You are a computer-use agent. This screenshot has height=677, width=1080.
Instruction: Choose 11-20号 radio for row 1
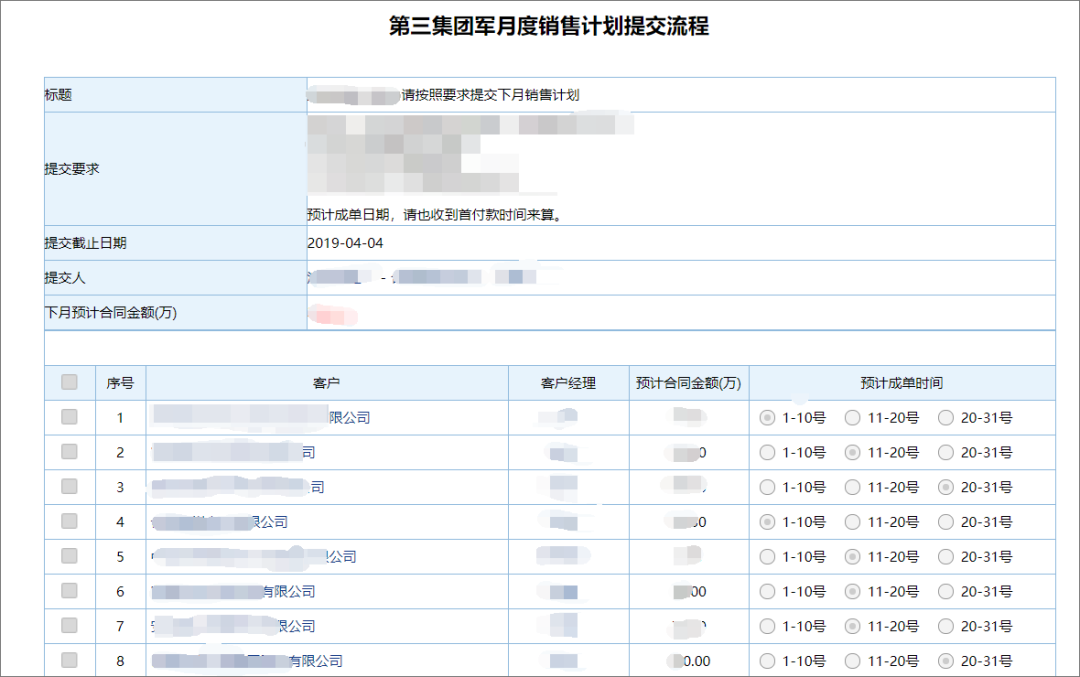[853, 418]
